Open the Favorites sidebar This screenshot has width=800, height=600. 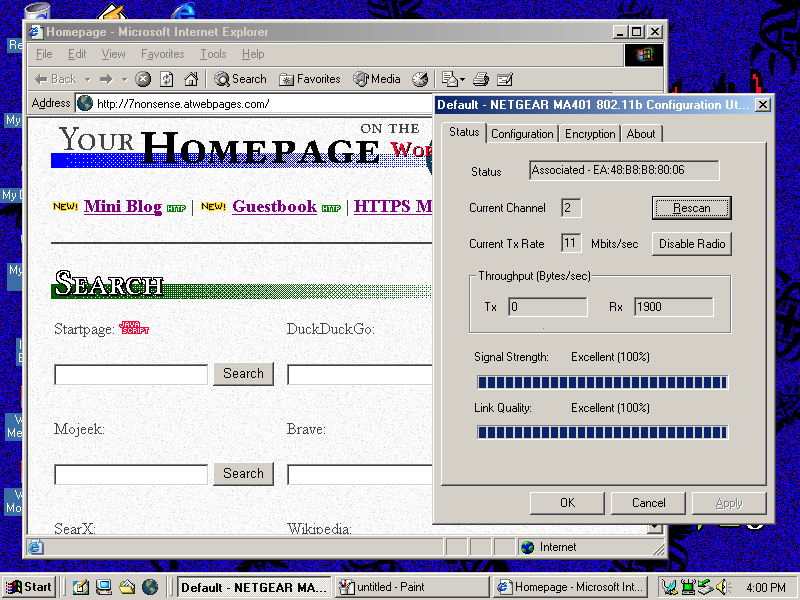point(308,79)
